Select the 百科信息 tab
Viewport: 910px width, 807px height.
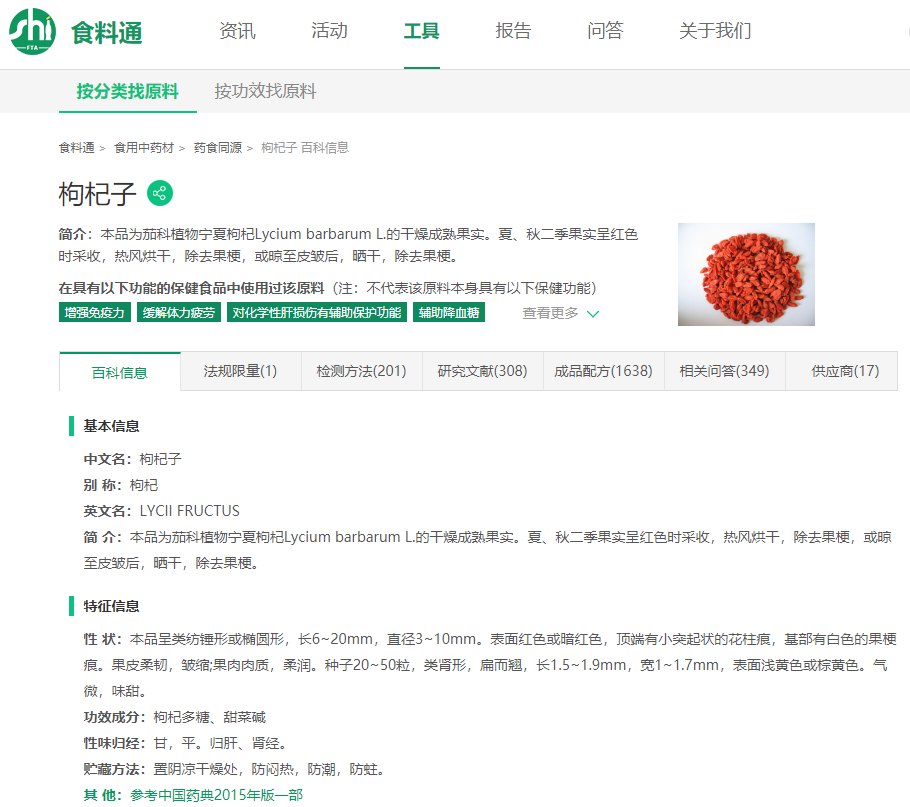pyautogui.click(x=120, y=372)
